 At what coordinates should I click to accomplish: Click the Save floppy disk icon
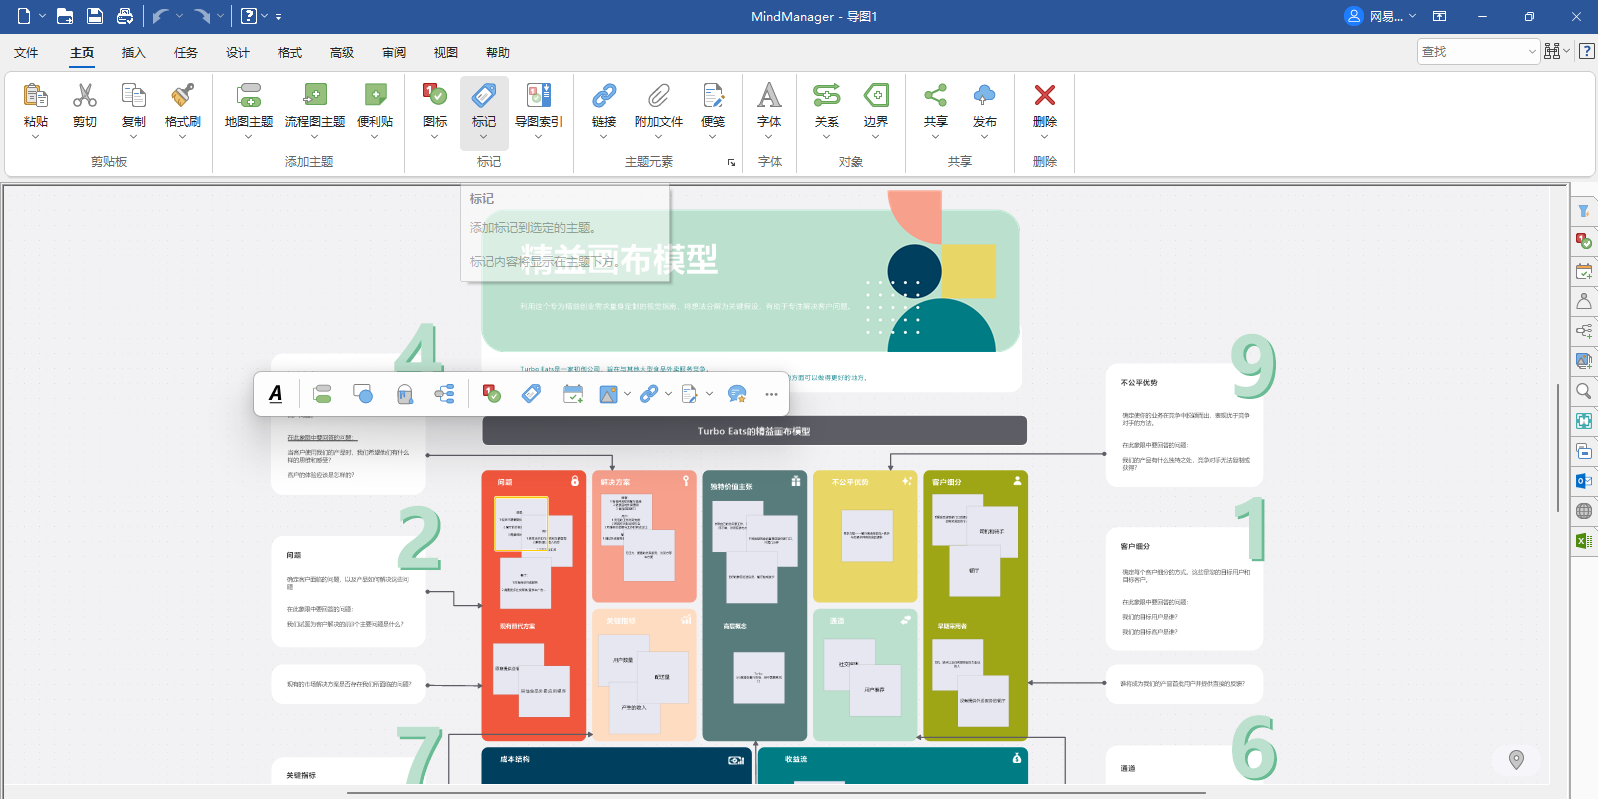pos(95,16)
